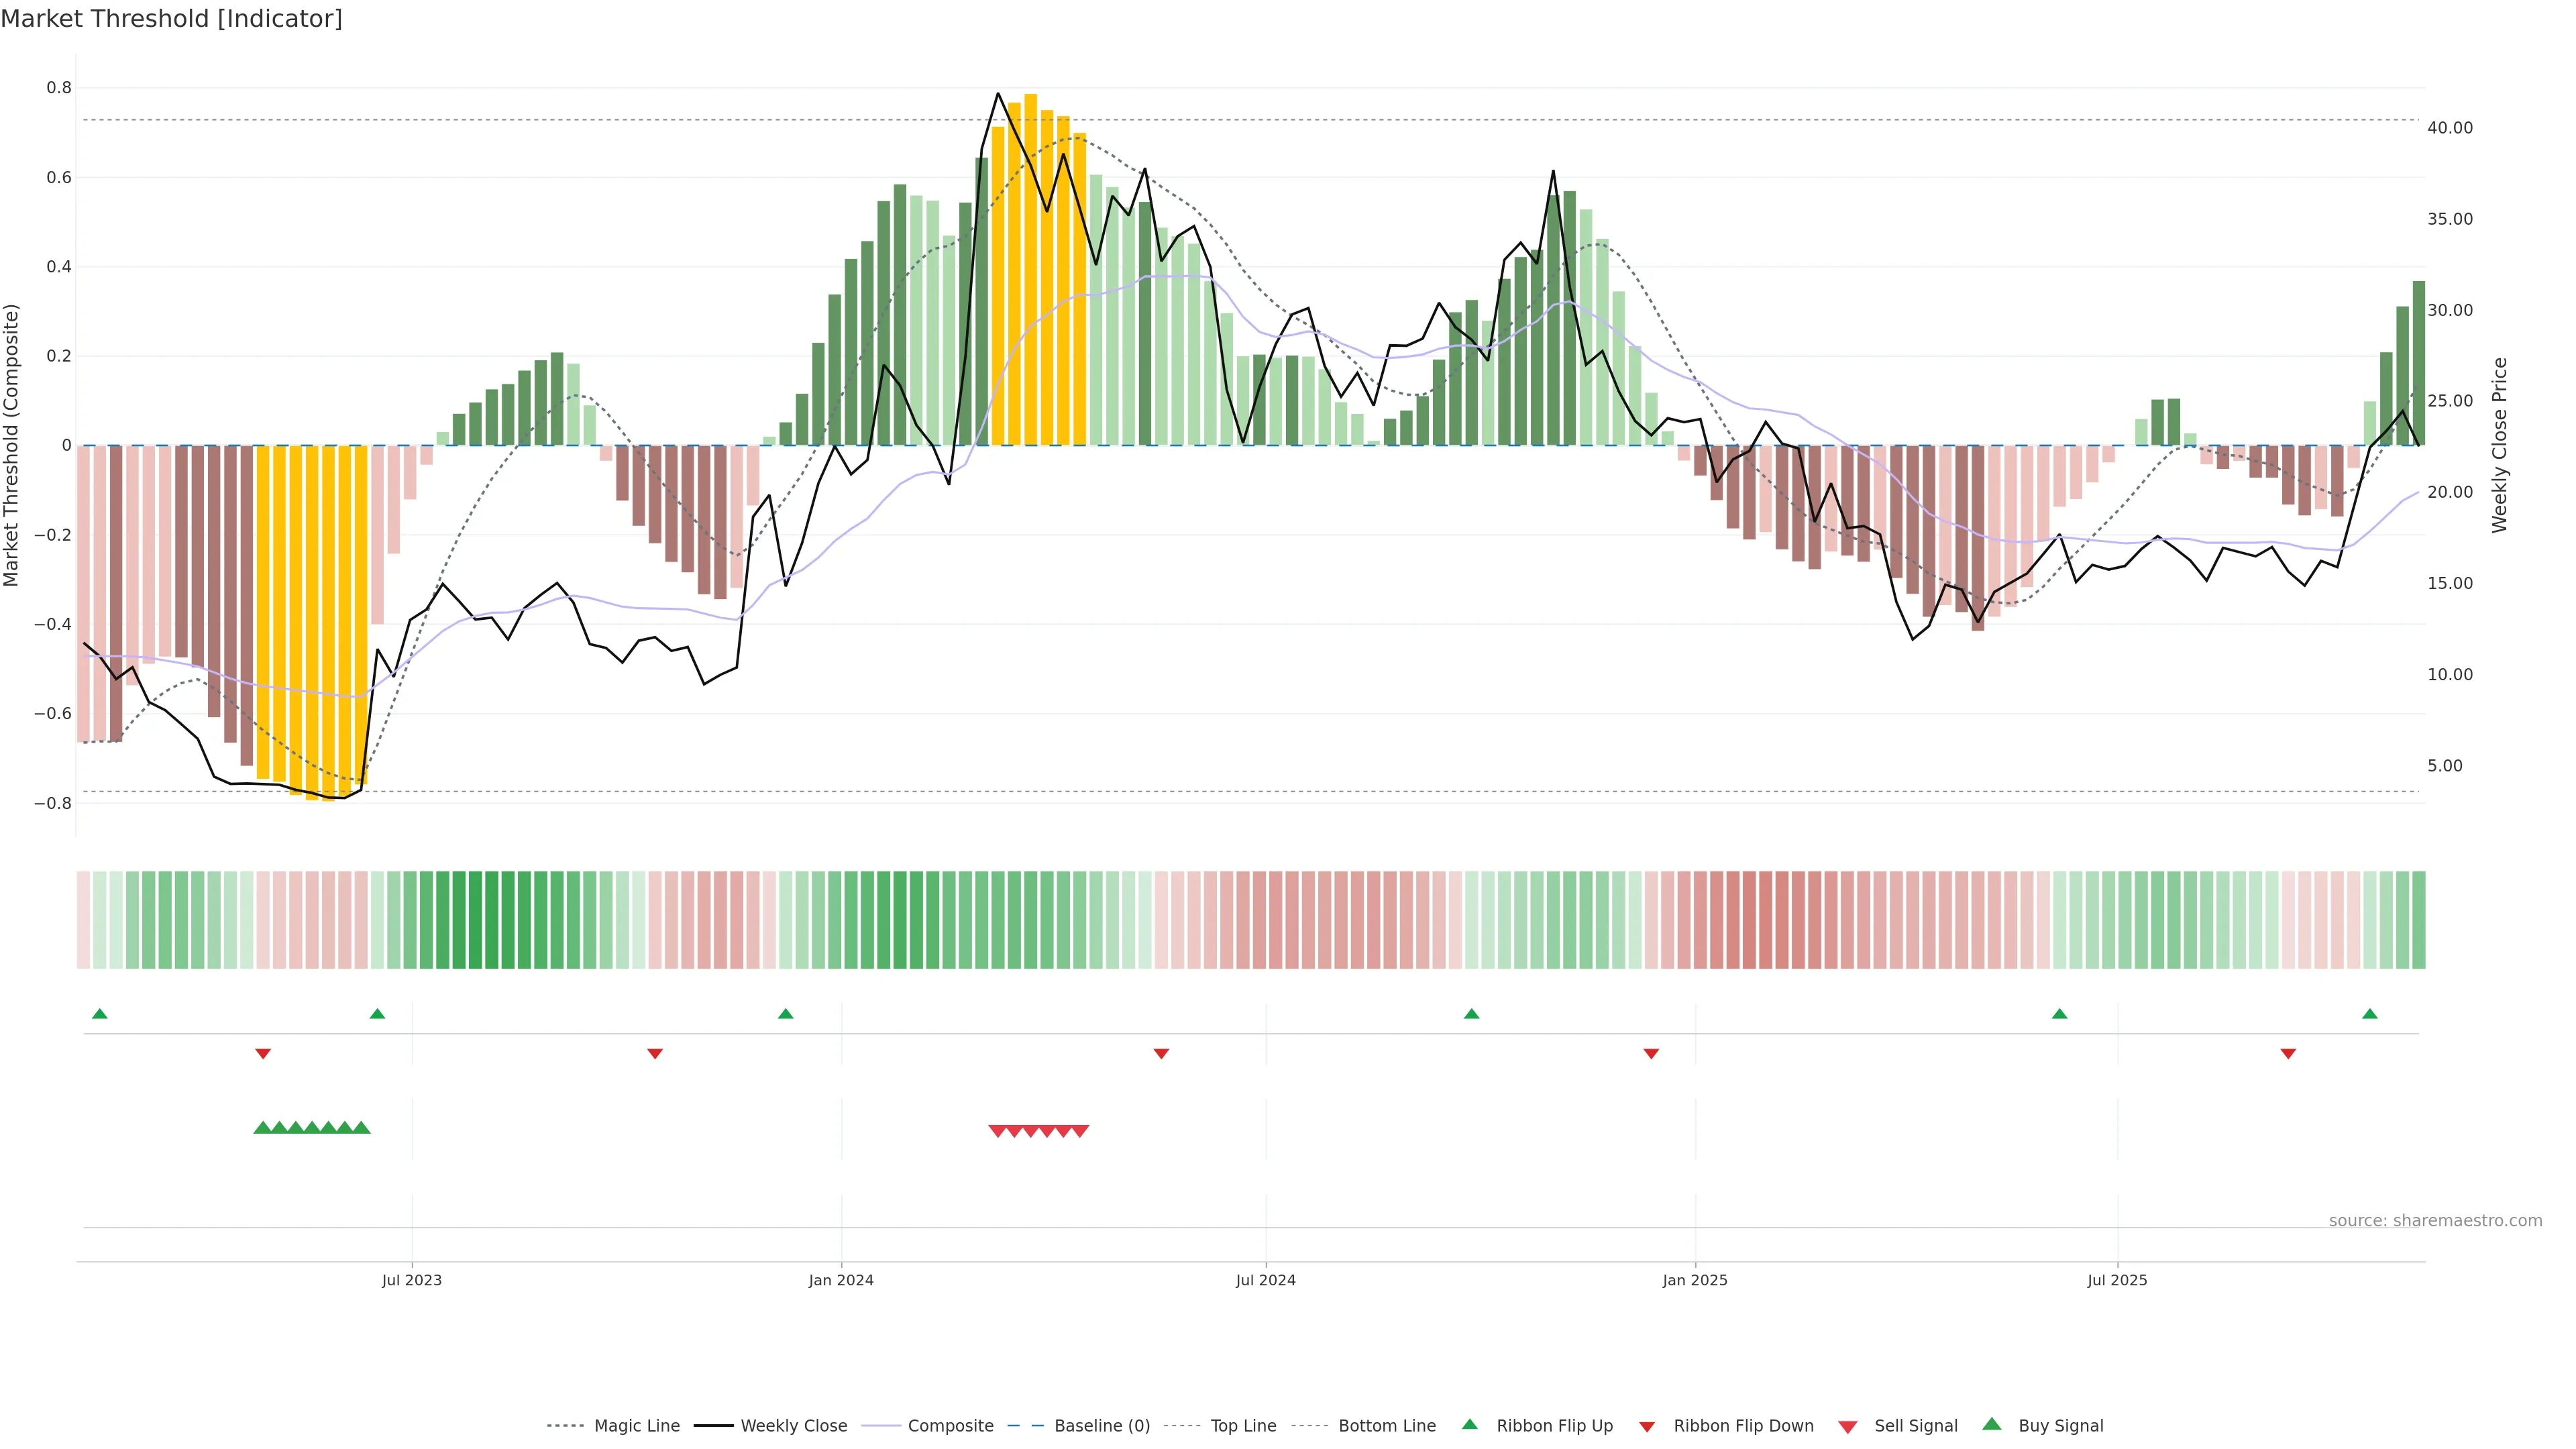Click the Jul 2024 axis label
Screen dimensions: 2576x1449
click(1265, 1280)
